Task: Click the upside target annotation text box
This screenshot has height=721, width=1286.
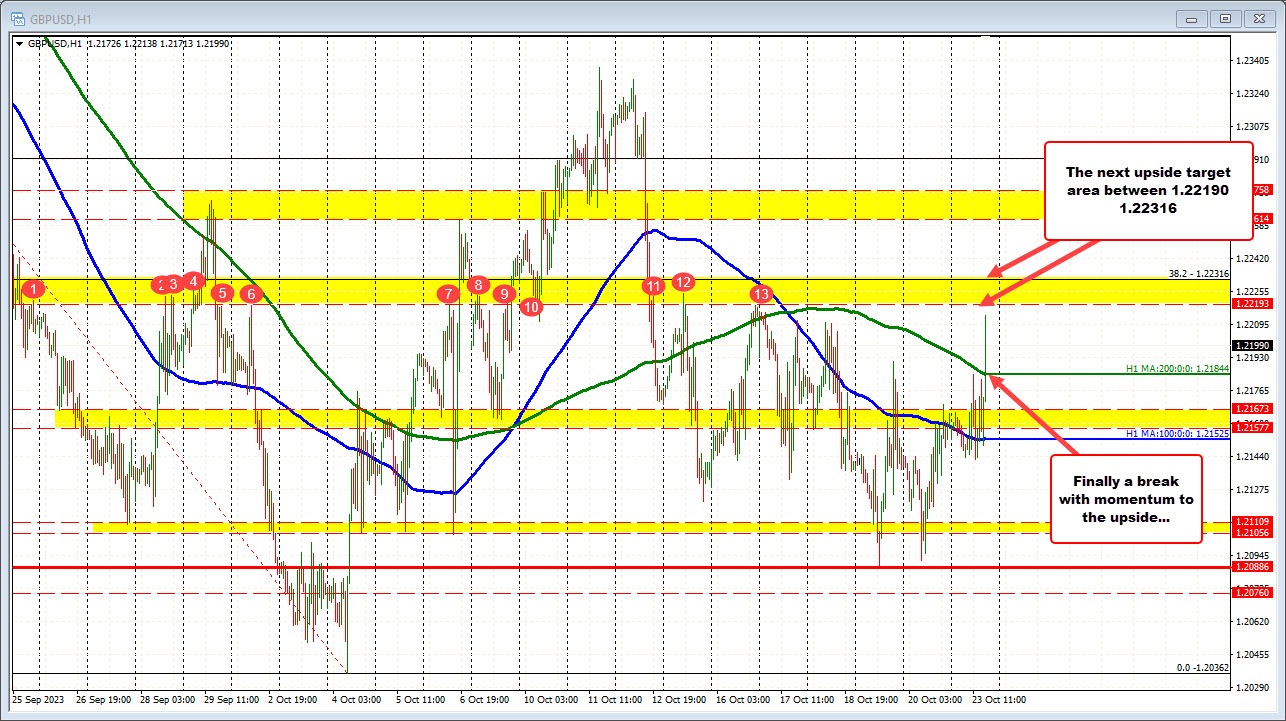Action: (1148, 191)
